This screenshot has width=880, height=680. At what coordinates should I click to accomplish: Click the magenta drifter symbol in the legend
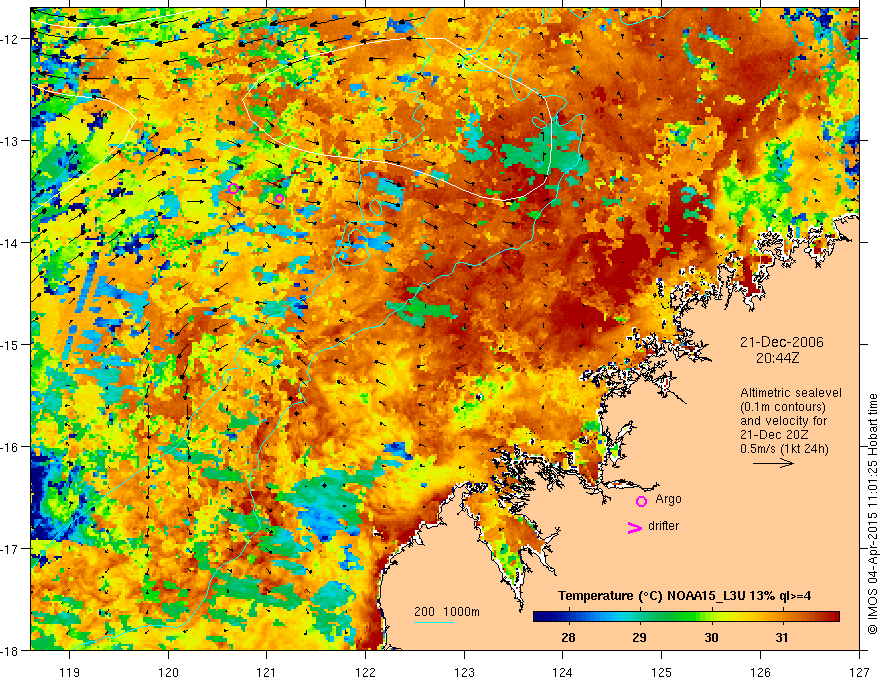[634, 527]
